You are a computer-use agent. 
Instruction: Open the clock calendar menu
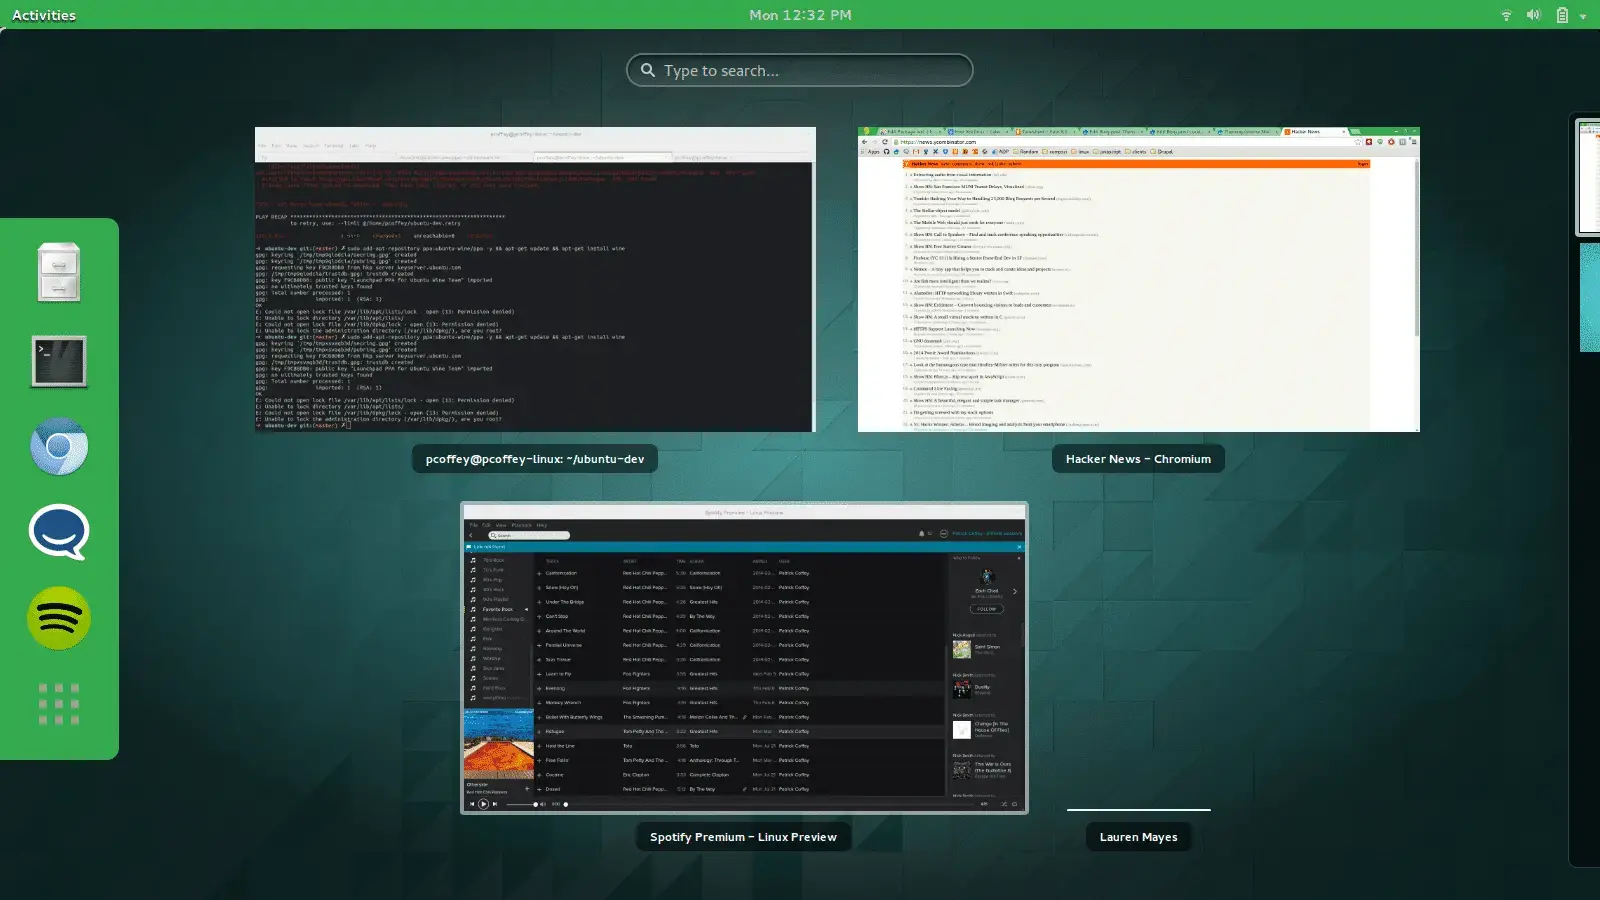[x=800, y=15]
